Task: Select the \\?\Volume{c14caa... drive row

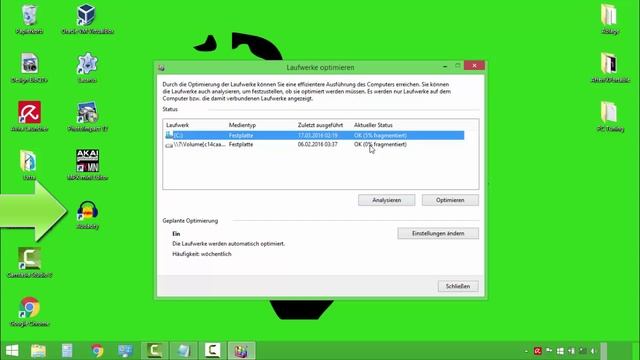Action: (314, 144)
